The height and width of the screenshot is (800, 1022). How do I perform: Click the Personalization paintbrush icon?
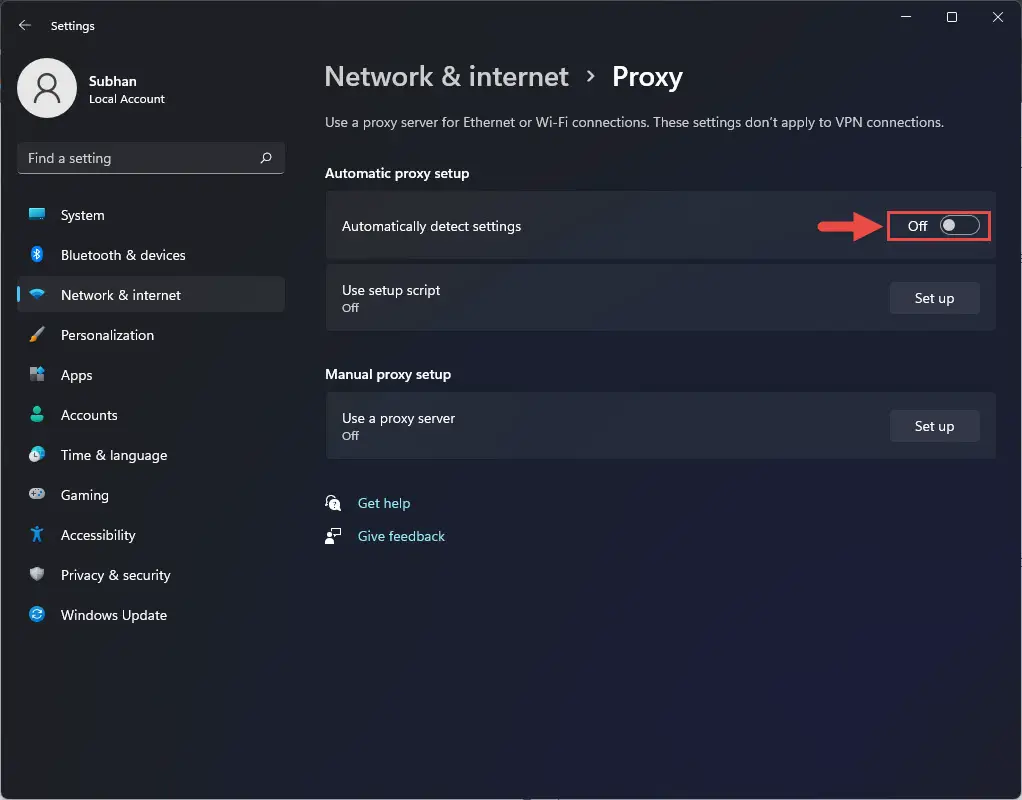(x=37, y=334)
